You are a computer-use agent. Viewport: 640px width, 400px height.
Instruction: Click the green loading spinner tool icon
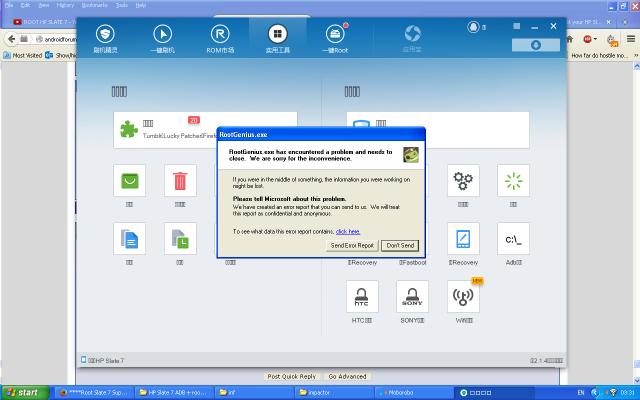[513, 182]
